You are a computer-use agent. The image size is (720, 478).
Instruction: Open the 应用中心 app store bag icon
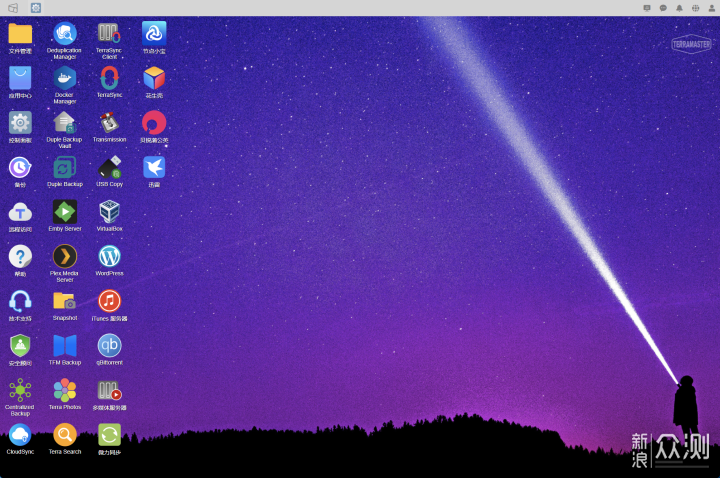pyautogui.click(x=20, y=78)
